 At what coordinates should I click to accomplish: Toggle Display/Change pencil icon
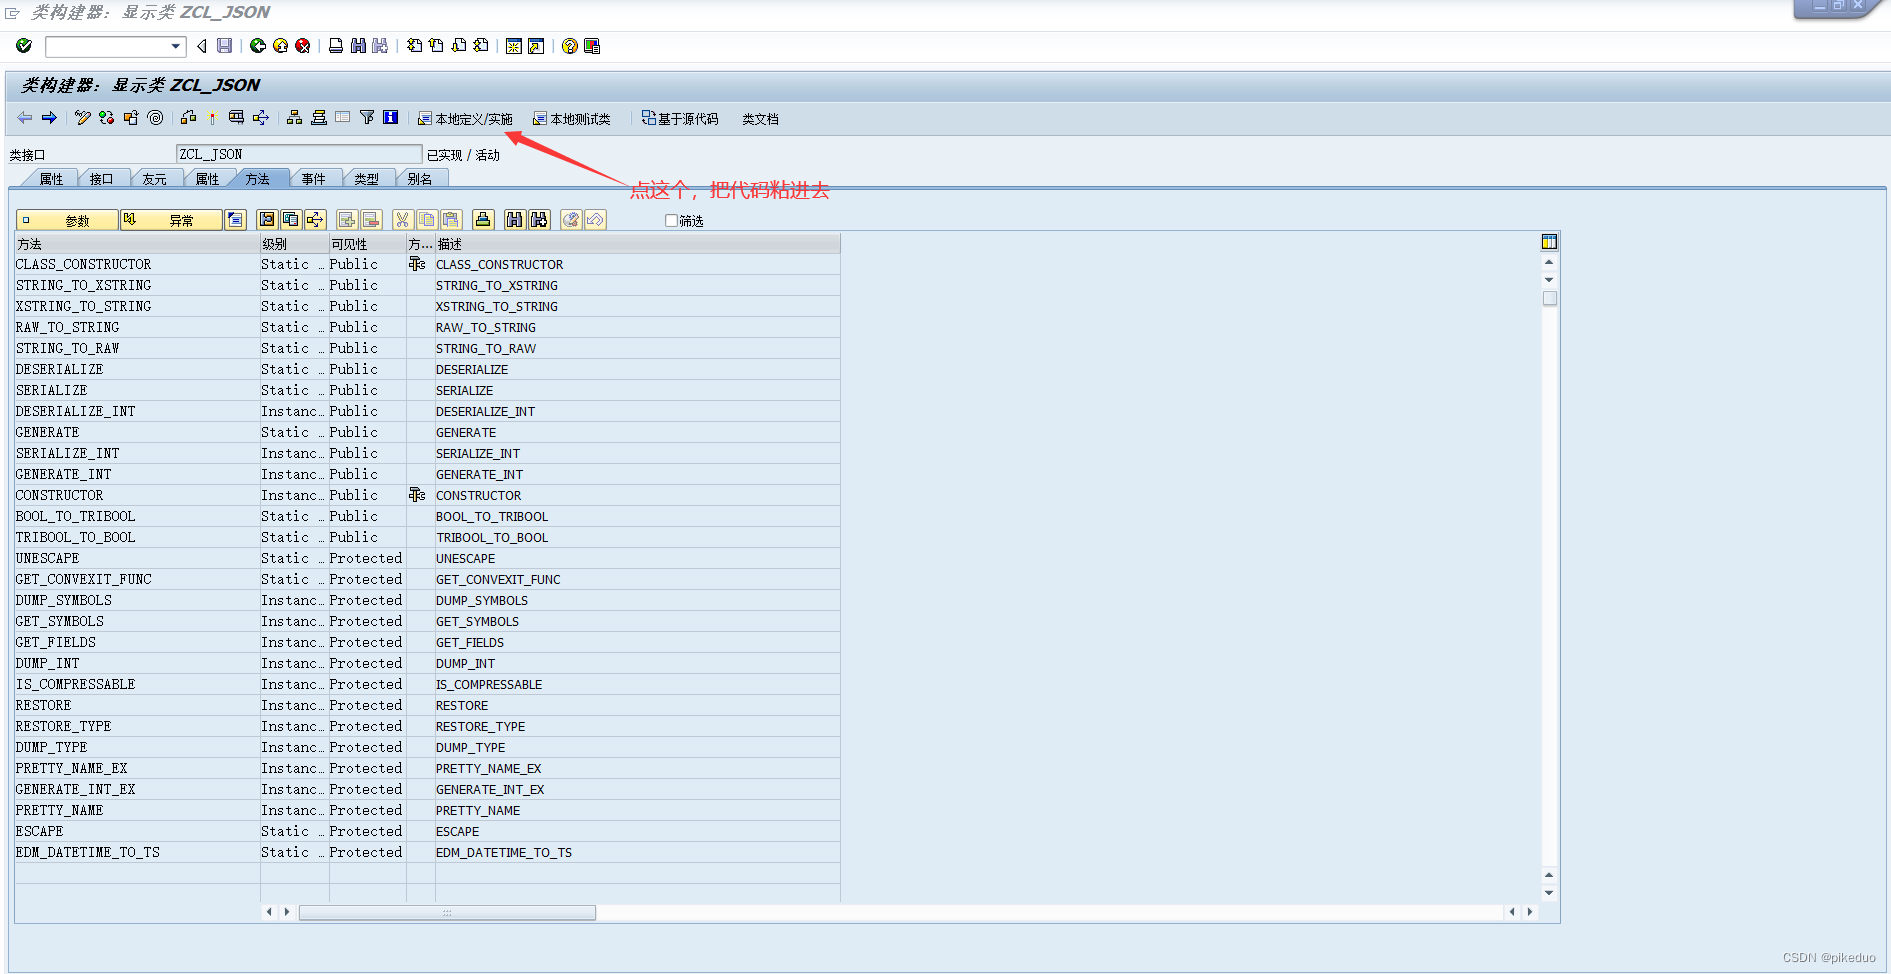pos(83,118)
